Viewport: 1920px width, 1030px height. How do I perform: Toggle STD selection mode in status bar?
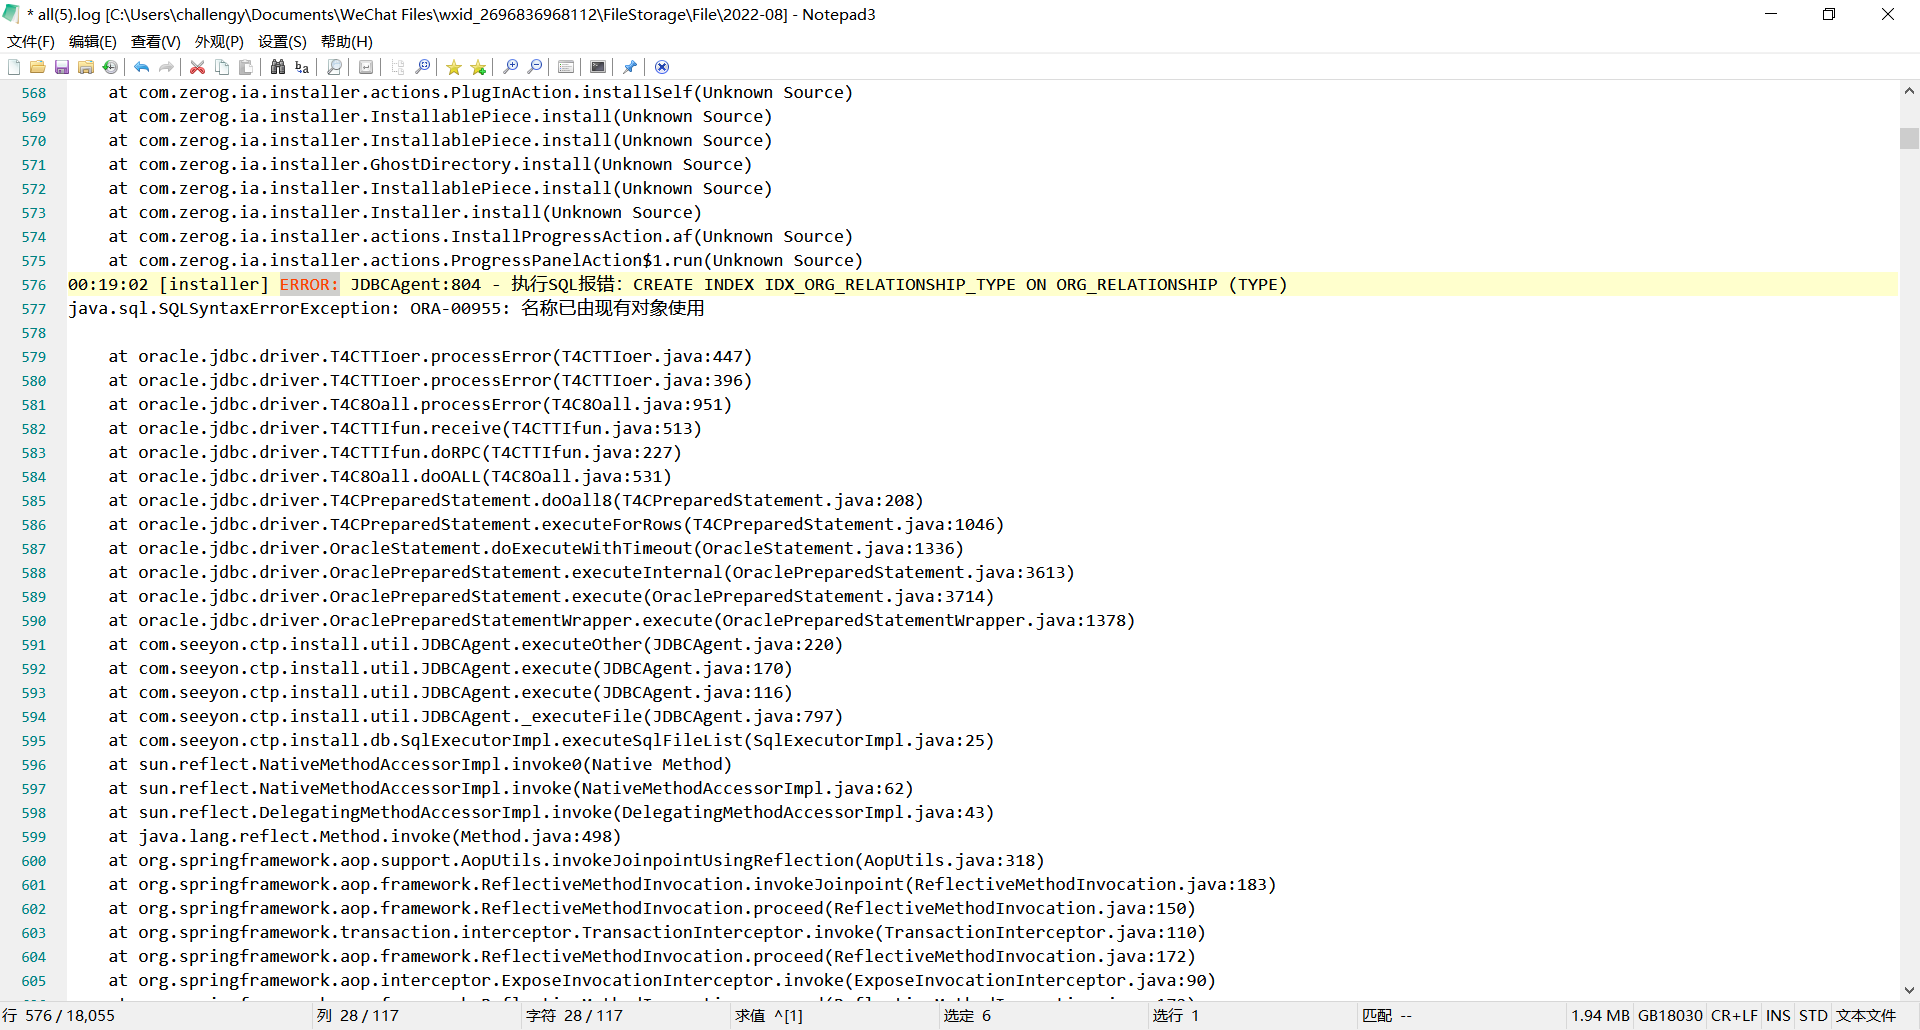tap(1813, 1016)
